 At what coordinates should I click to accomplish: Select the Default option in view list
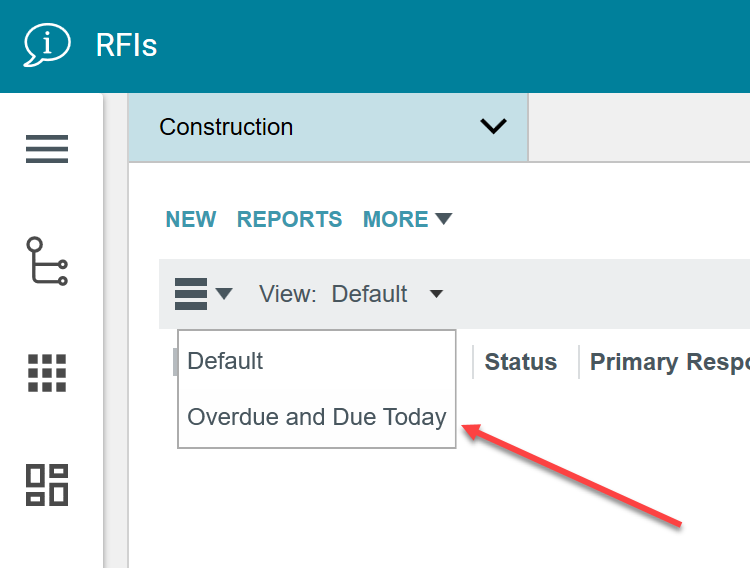pyautogui.click(x=226, y=361)
